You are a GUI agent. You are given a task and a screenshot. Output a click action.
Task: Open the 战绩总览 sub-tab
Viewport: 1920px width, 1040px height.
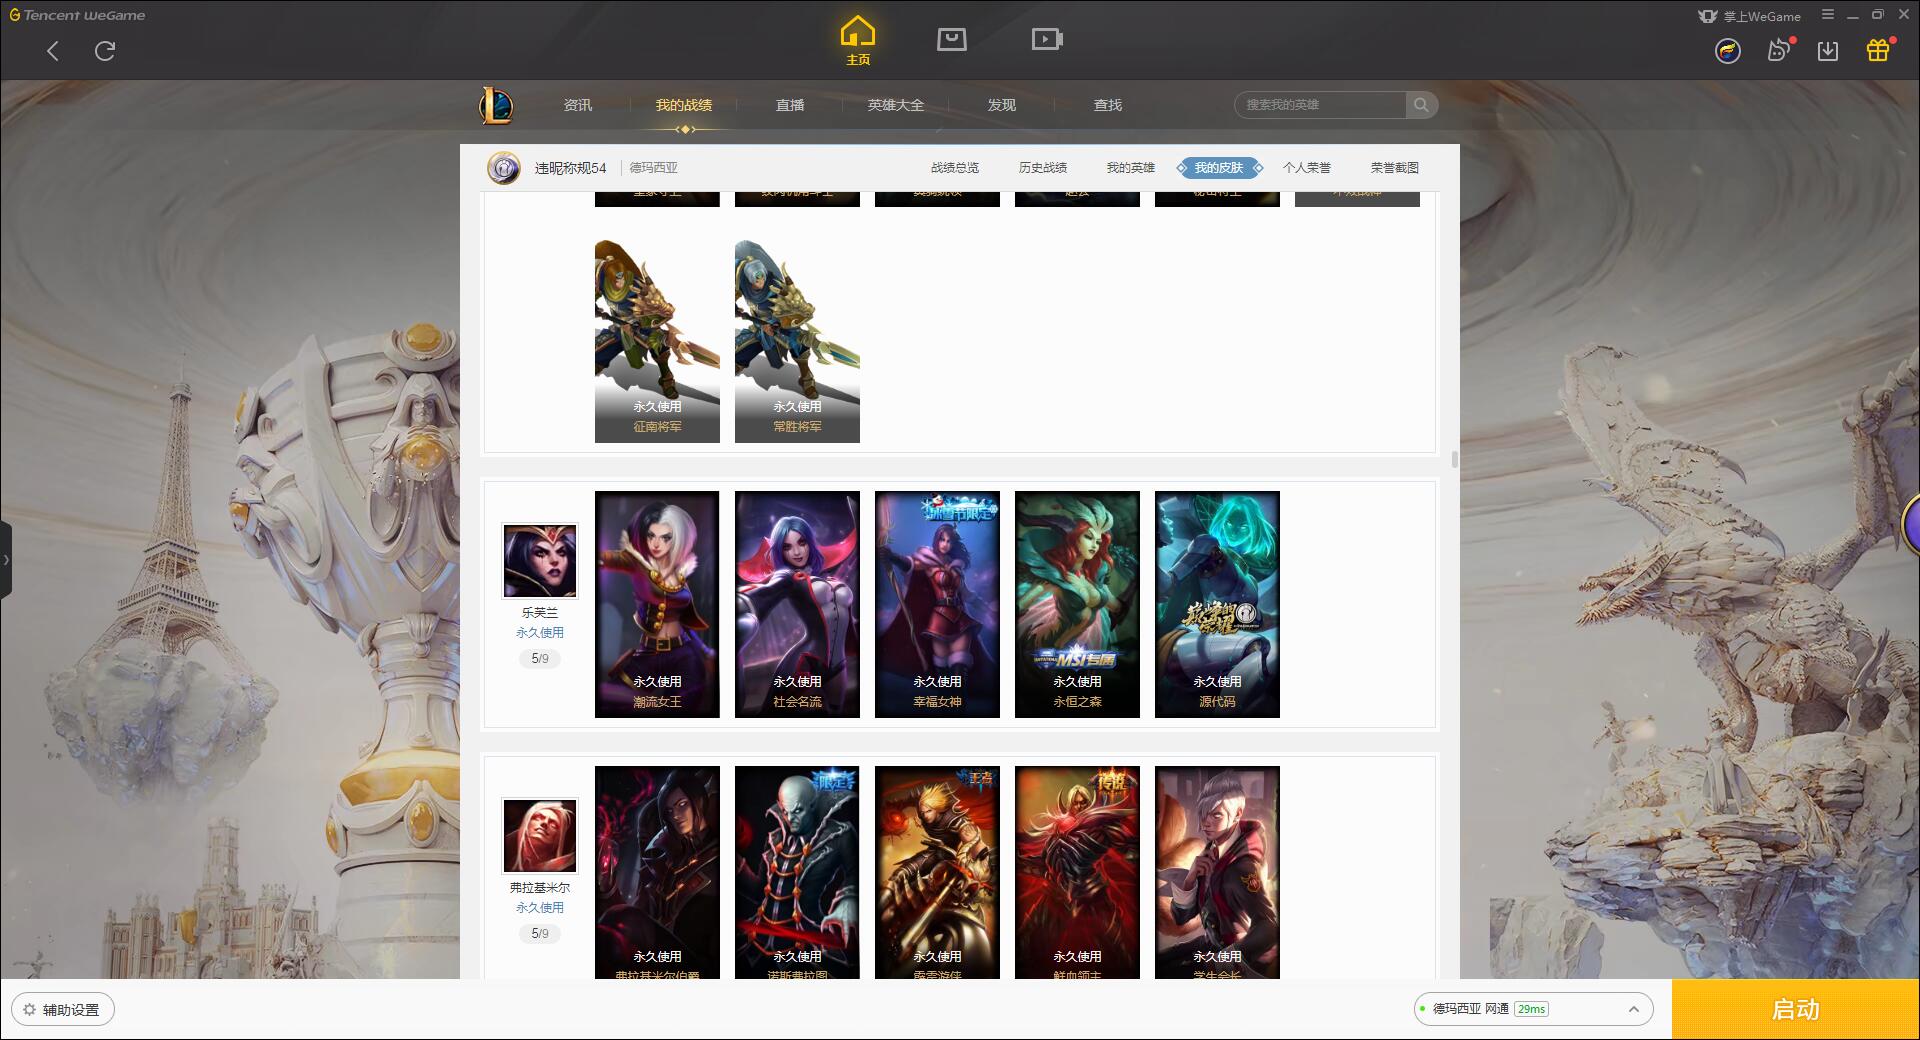pos(955,168)
